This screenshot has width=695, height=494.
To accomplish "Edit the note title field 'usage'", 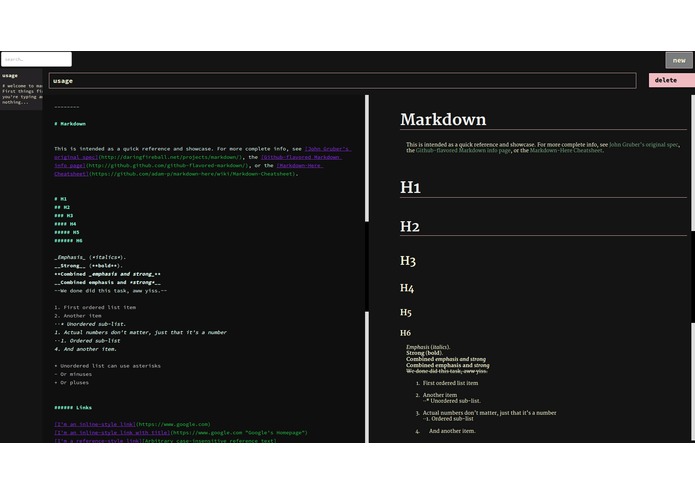I will coord(343,81).
